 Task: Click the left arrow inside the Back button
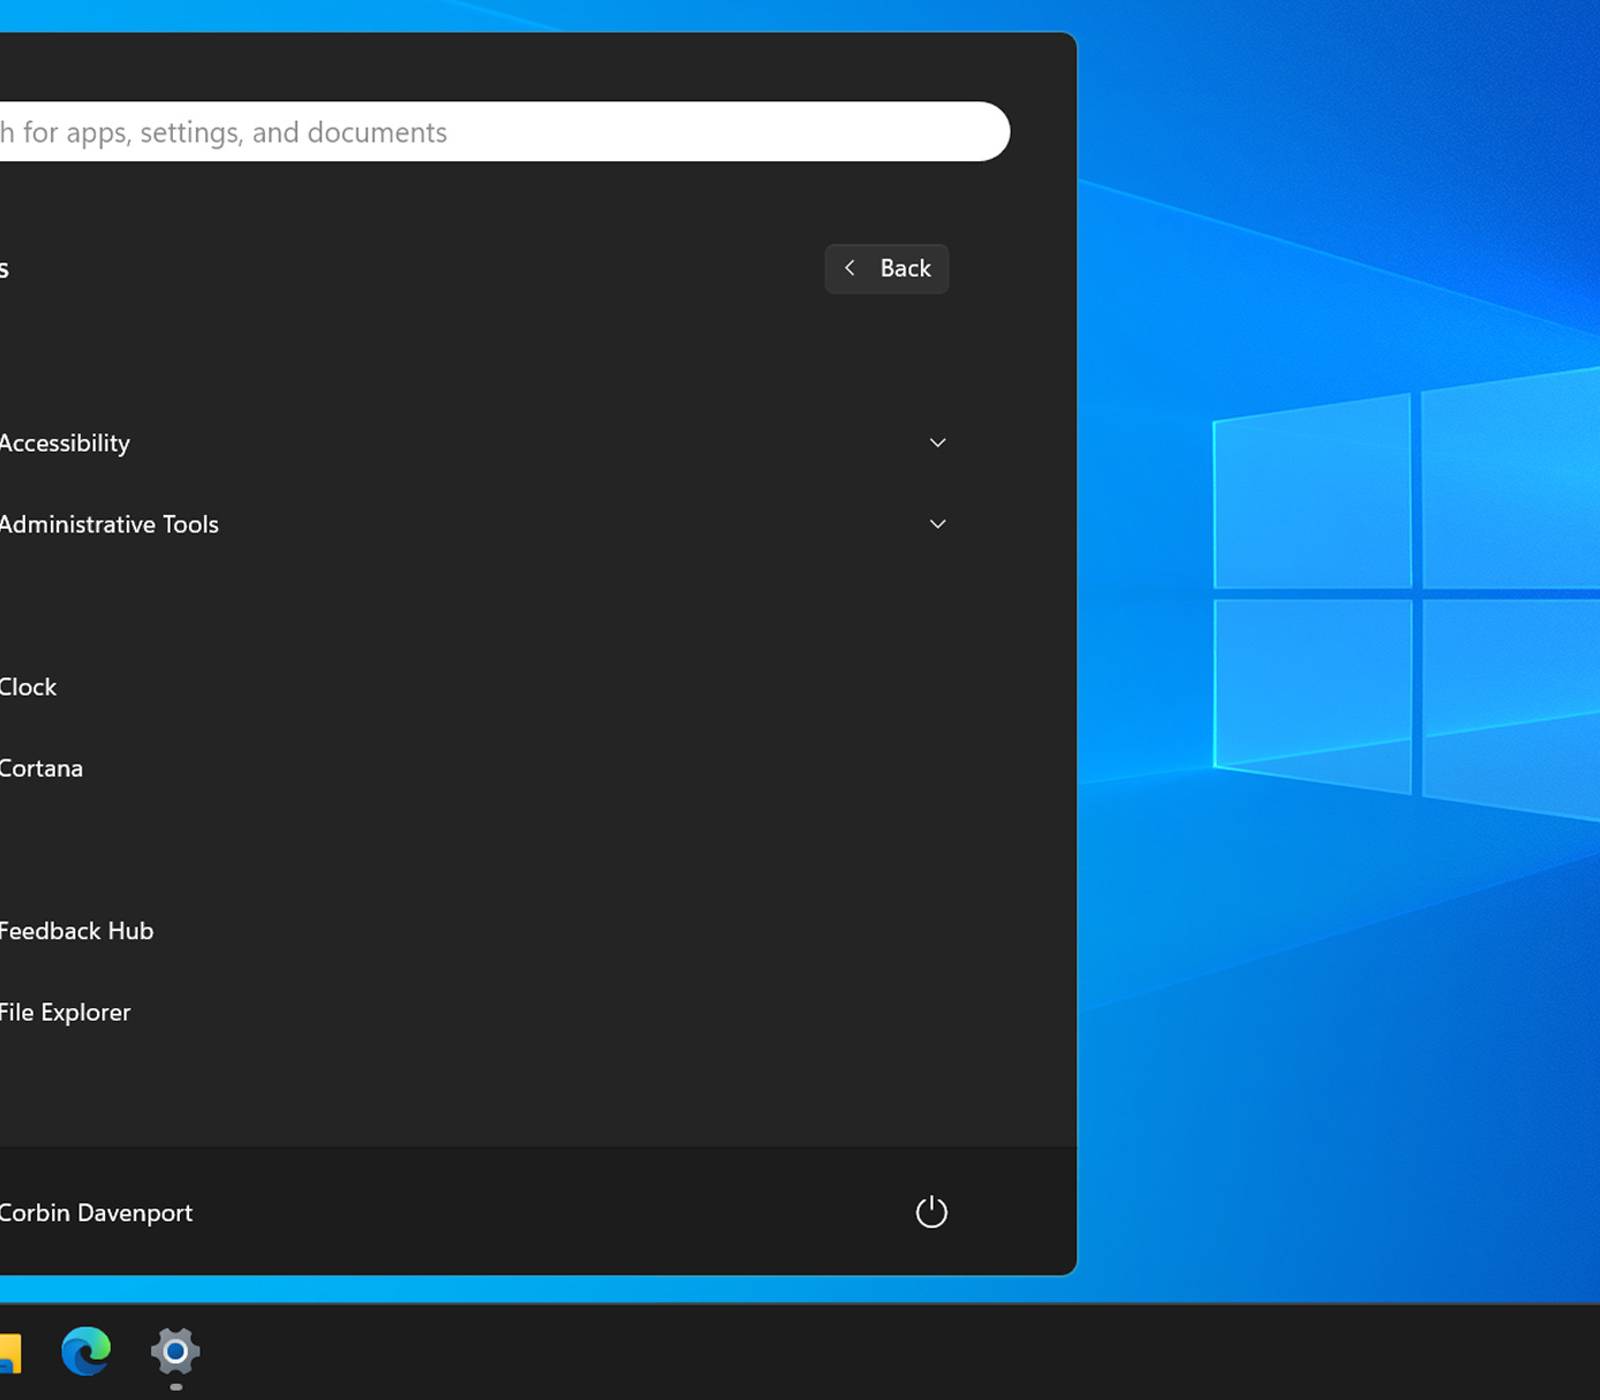[x=850, y=268]
